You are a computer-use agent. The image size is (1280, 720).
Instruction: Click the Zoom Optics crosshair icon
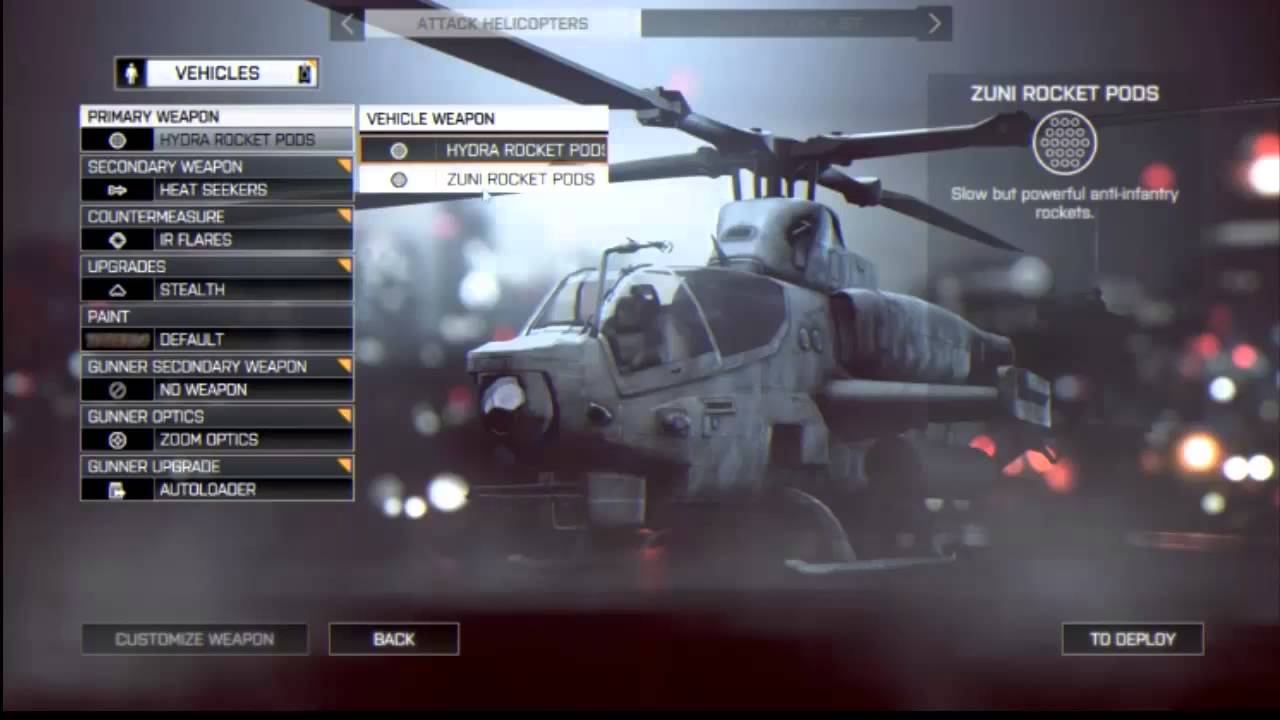(117, 440)
